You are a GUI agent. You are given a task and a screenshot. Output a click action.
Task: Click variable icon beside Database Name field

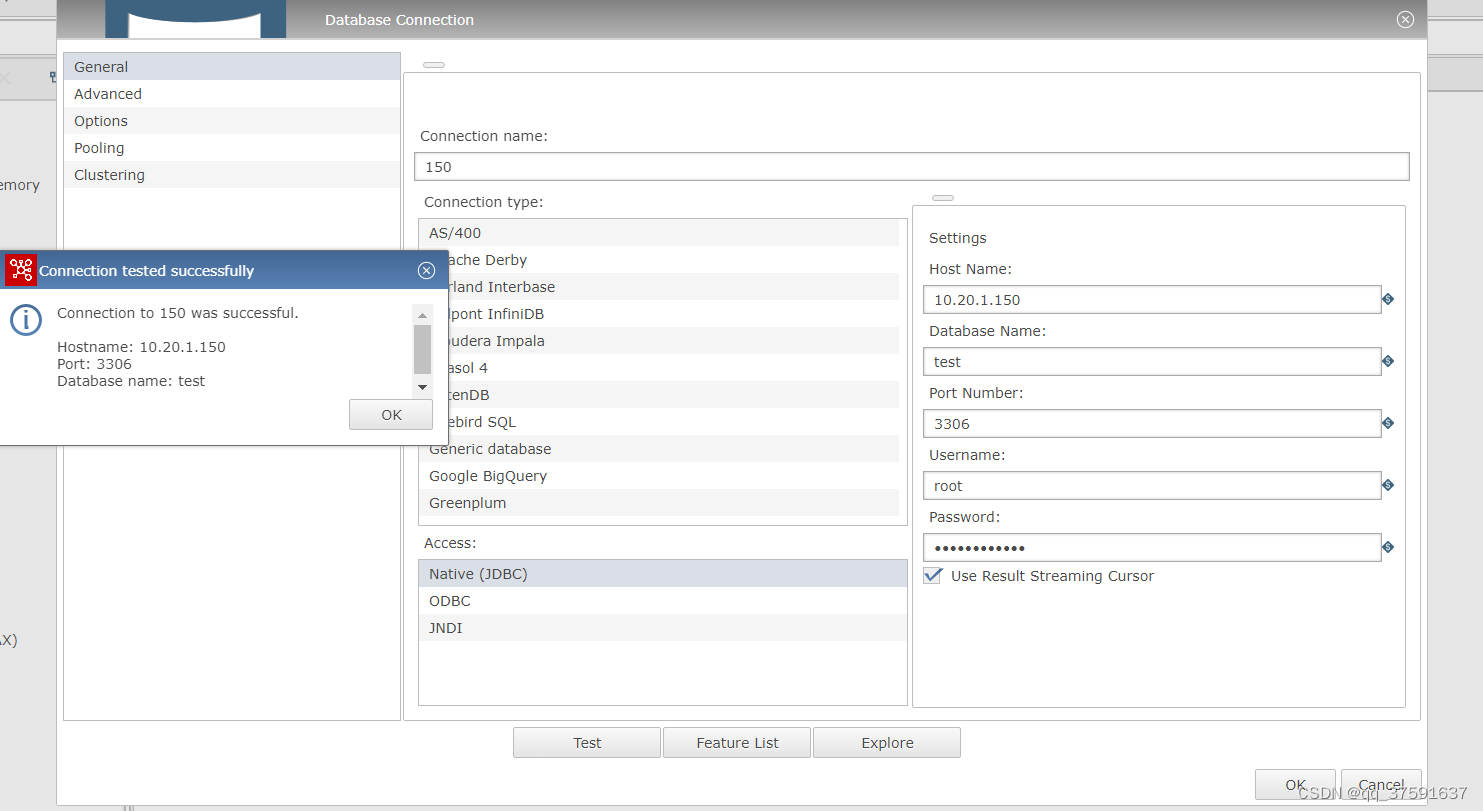click(x=1388, y=361)
